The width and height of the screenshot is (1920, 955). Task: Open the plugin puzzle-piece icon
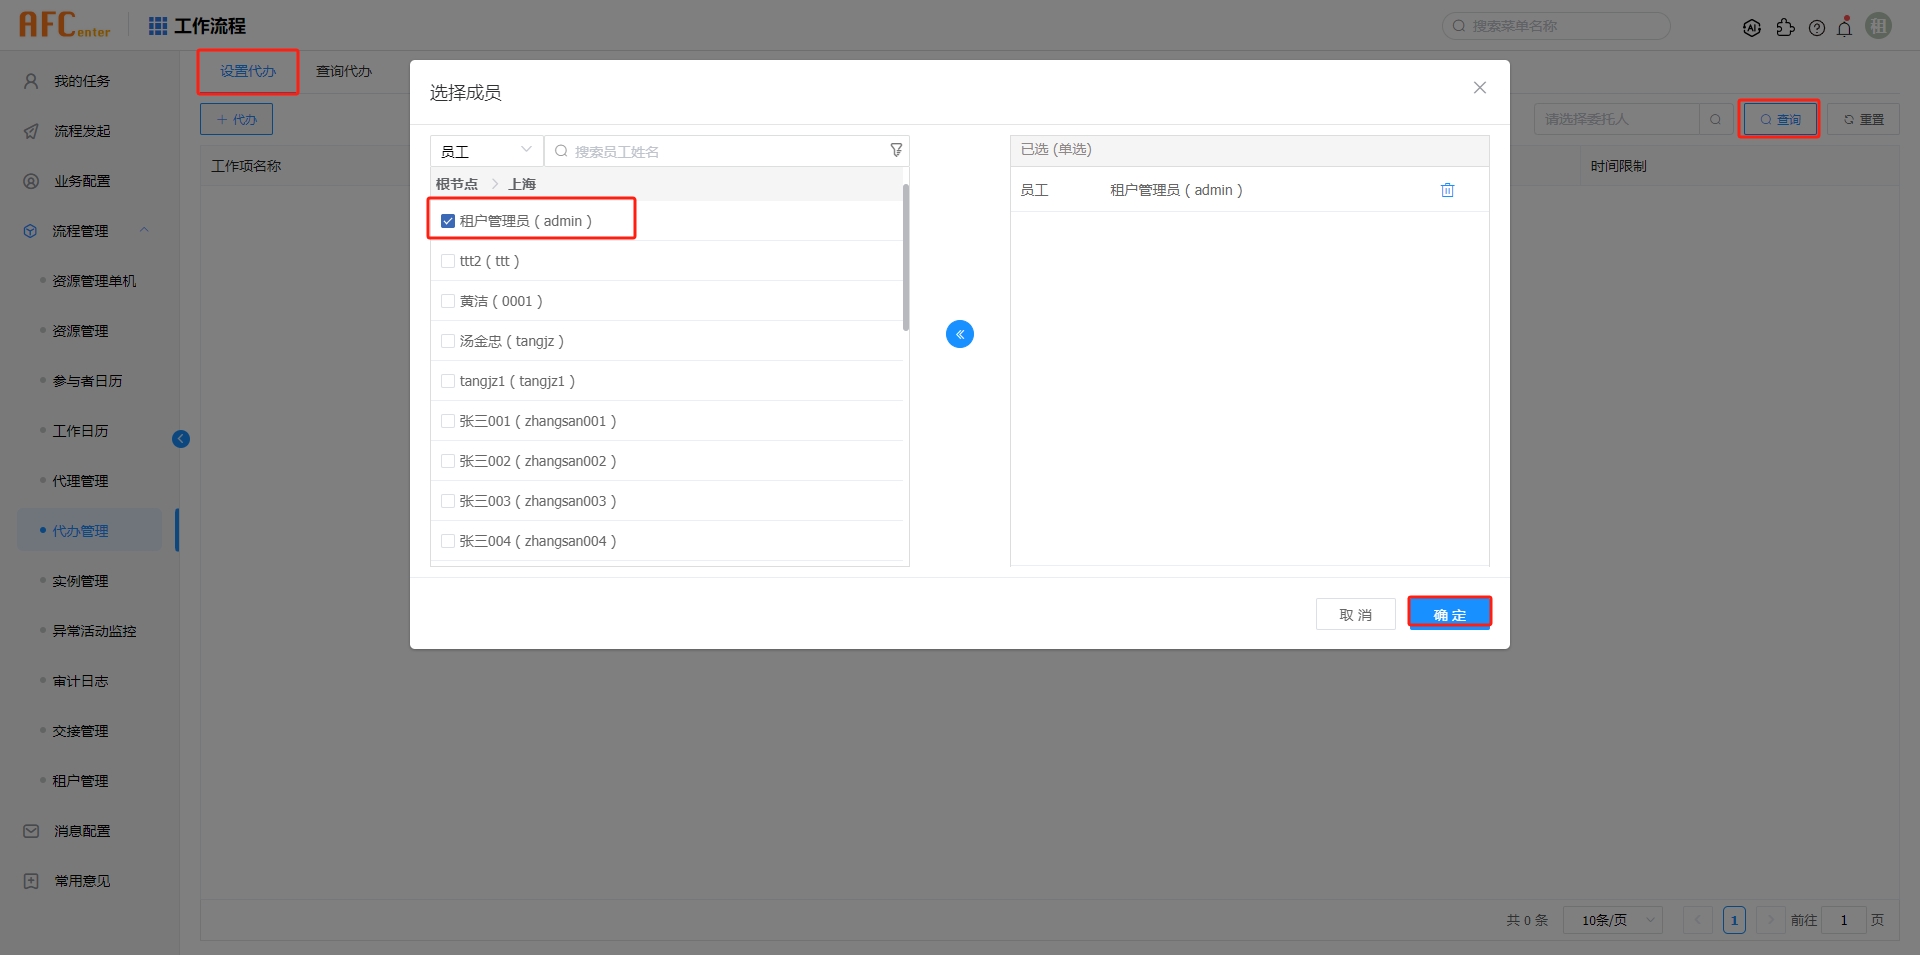(1787, 28)
